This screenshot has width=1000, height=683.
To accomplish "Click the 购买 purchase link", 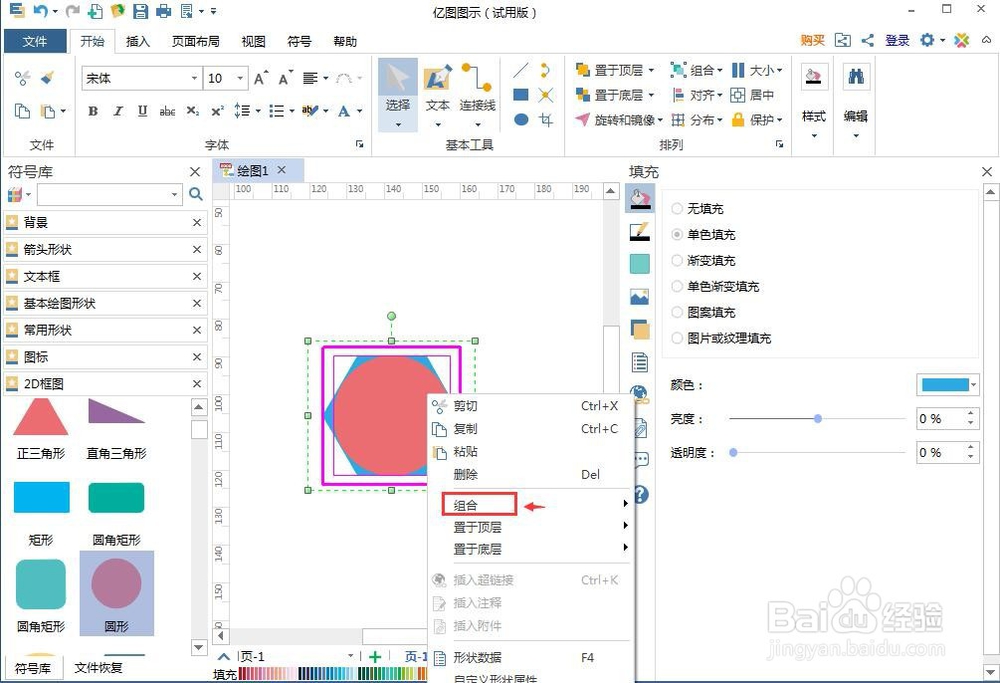I will pos(811,41).
